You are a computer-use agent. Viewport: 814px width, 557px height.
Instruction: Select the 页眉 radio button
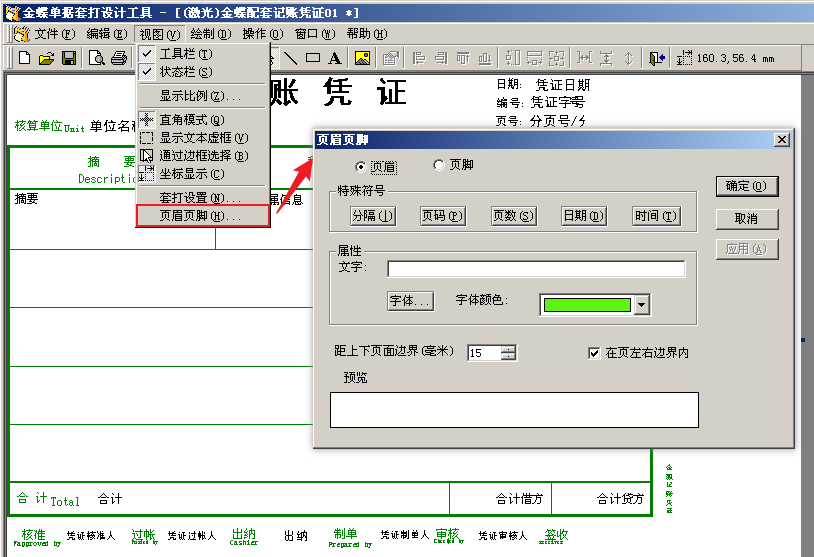(x=361, y=166)
